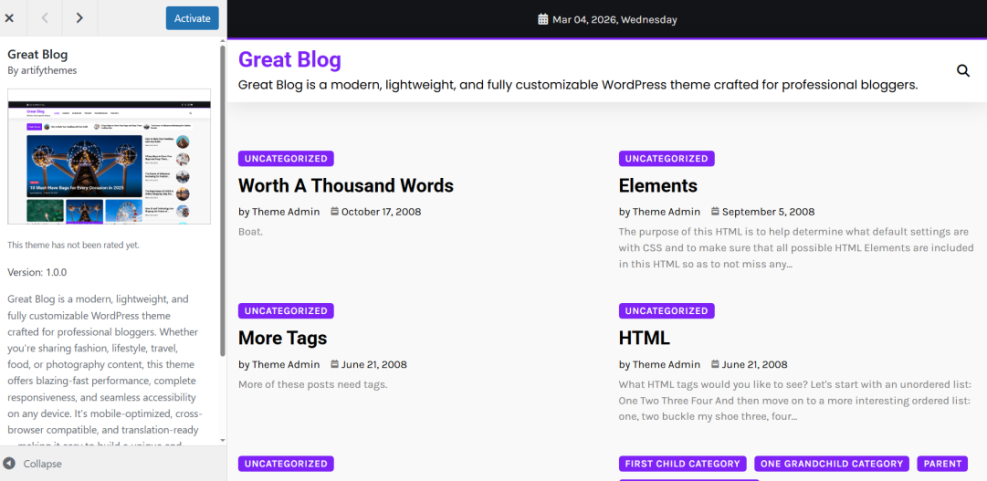Click the calendar icon beside the top date
The image size is (987, 481).
click(543, 20)
